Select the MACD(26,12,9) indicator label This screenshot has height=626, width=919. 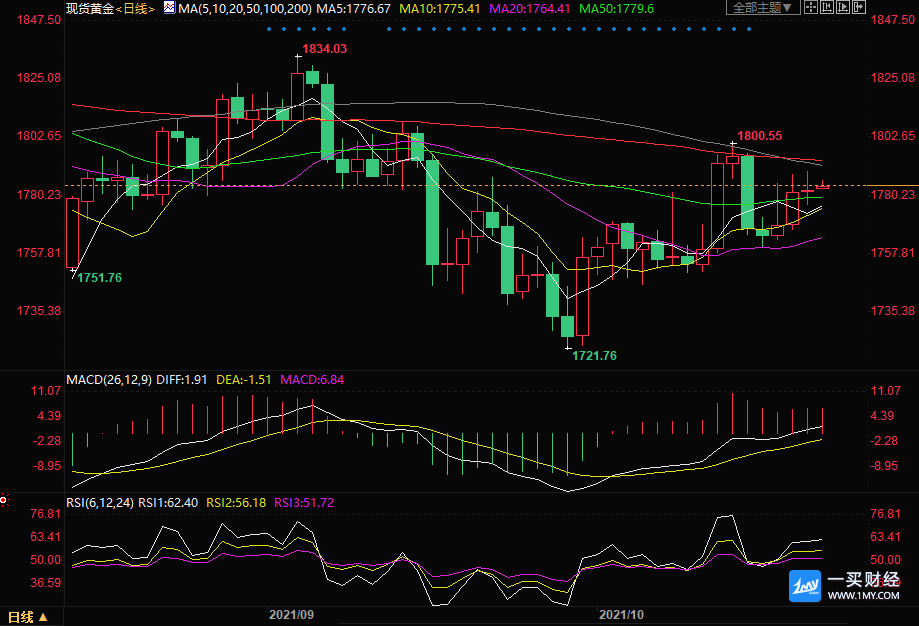pos(109,380)
